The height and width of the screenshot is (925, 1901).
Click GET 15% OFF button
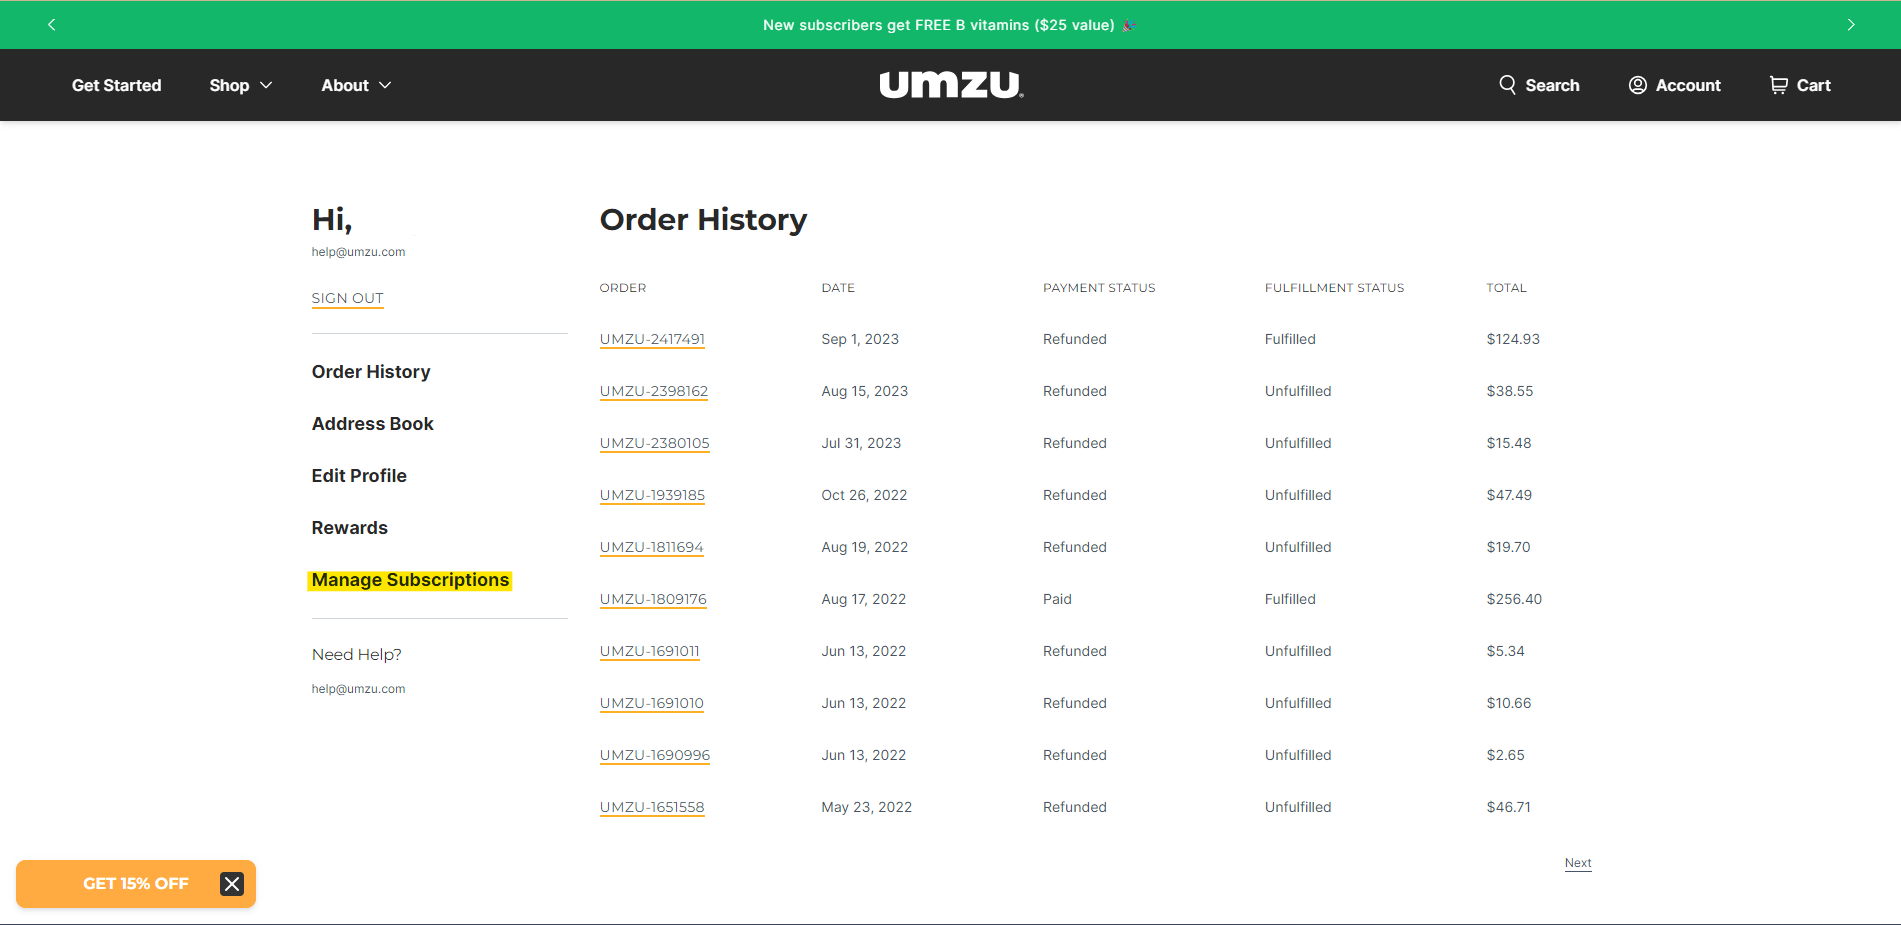pyautogui.click(x=135, y=884)
